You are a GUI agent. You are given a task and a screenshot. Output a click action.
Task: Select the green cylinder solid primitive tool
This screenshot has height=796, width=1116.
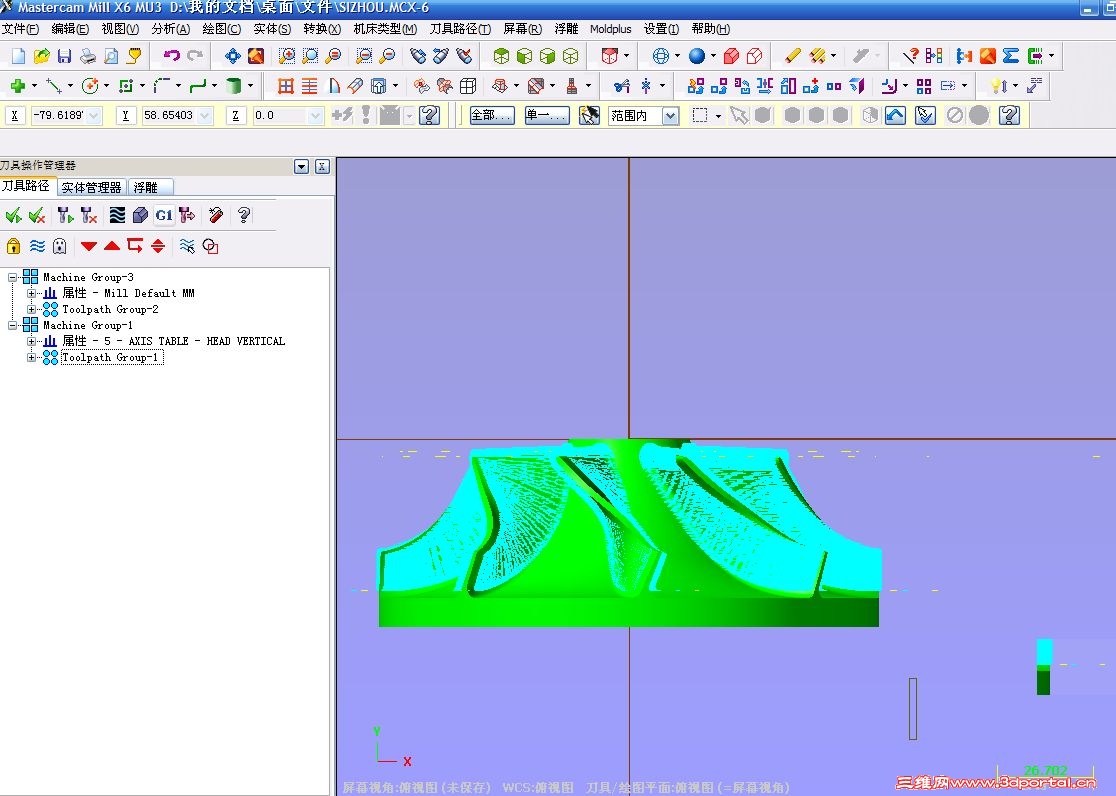click(233, 86)
